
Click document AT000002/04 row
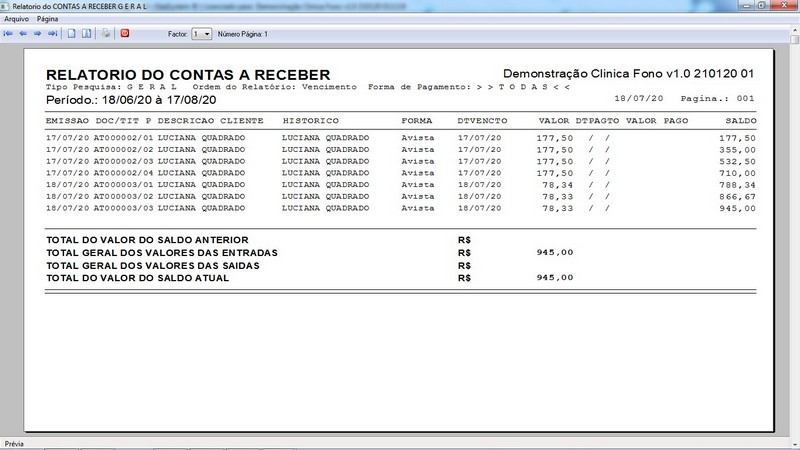(x=401, y=173)
